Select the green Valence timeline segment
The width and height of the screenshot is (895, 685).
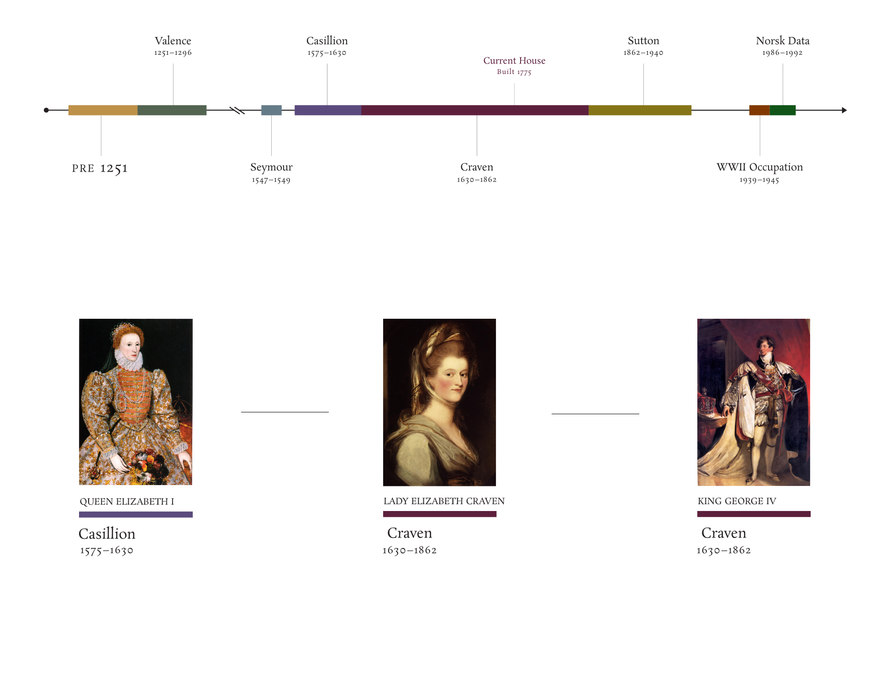[172, 110]
